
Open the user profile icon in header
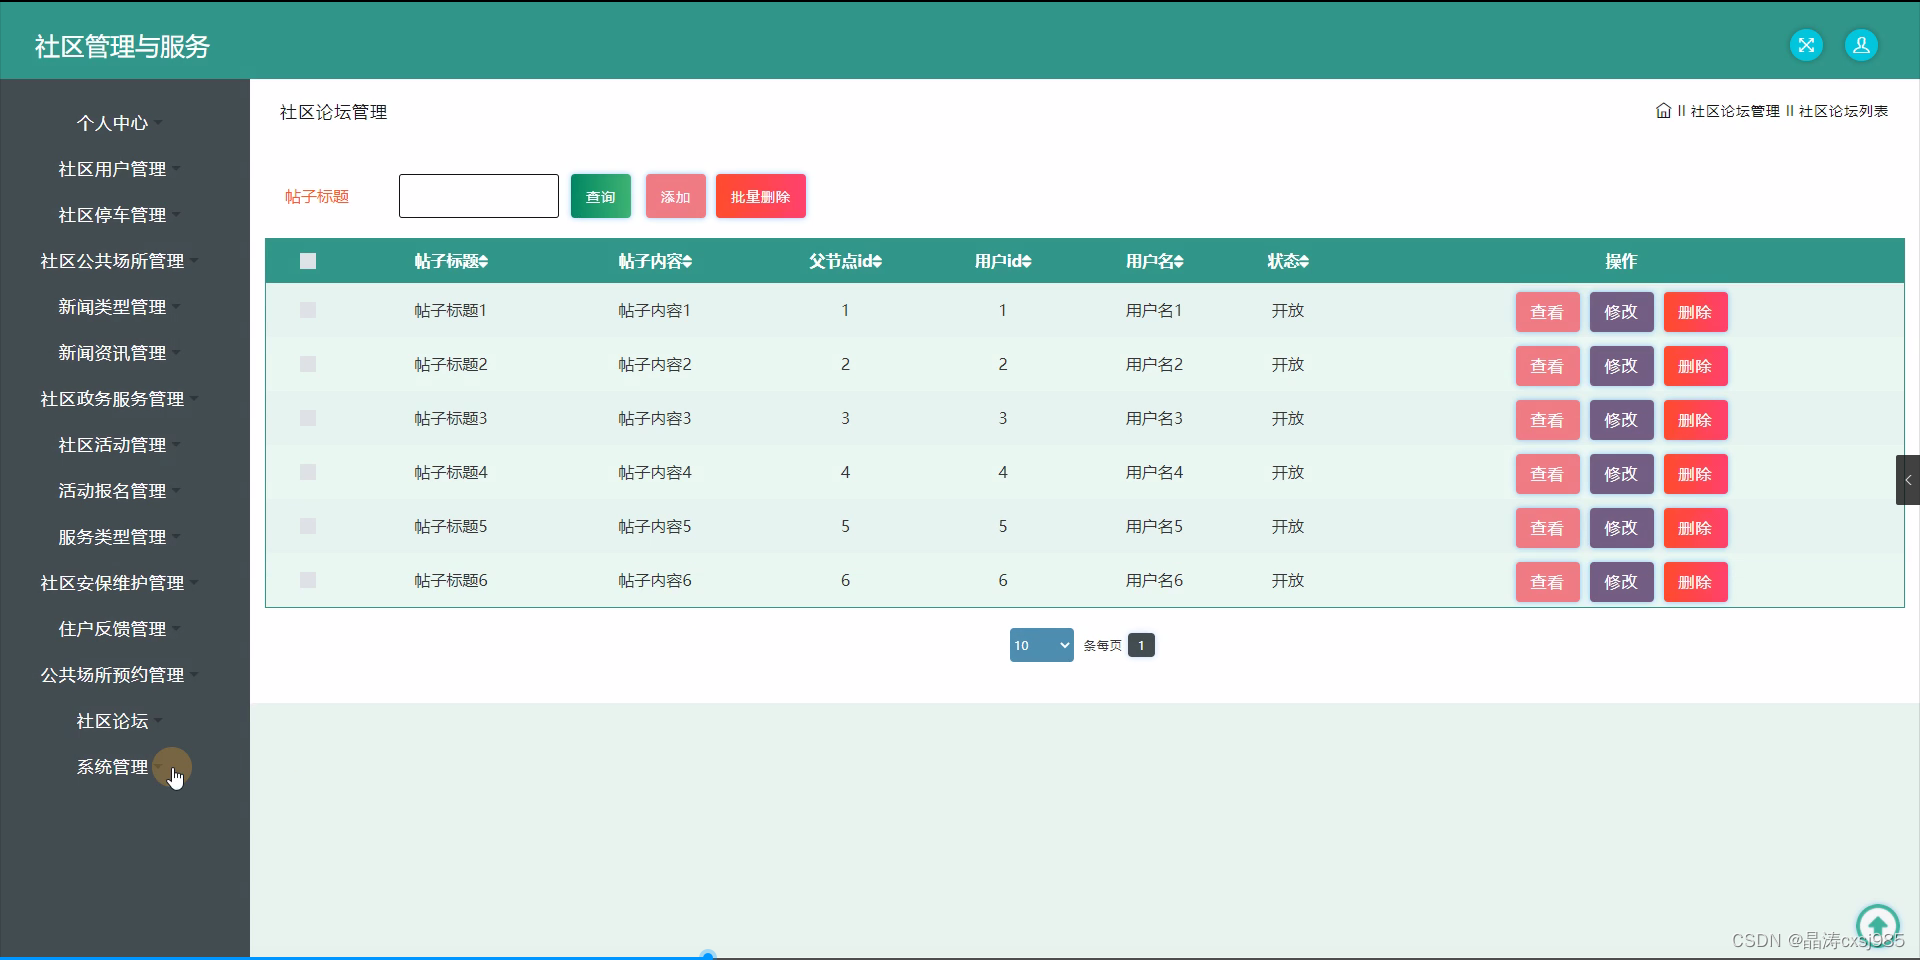pyautogui.click(x=1861, y=45)
